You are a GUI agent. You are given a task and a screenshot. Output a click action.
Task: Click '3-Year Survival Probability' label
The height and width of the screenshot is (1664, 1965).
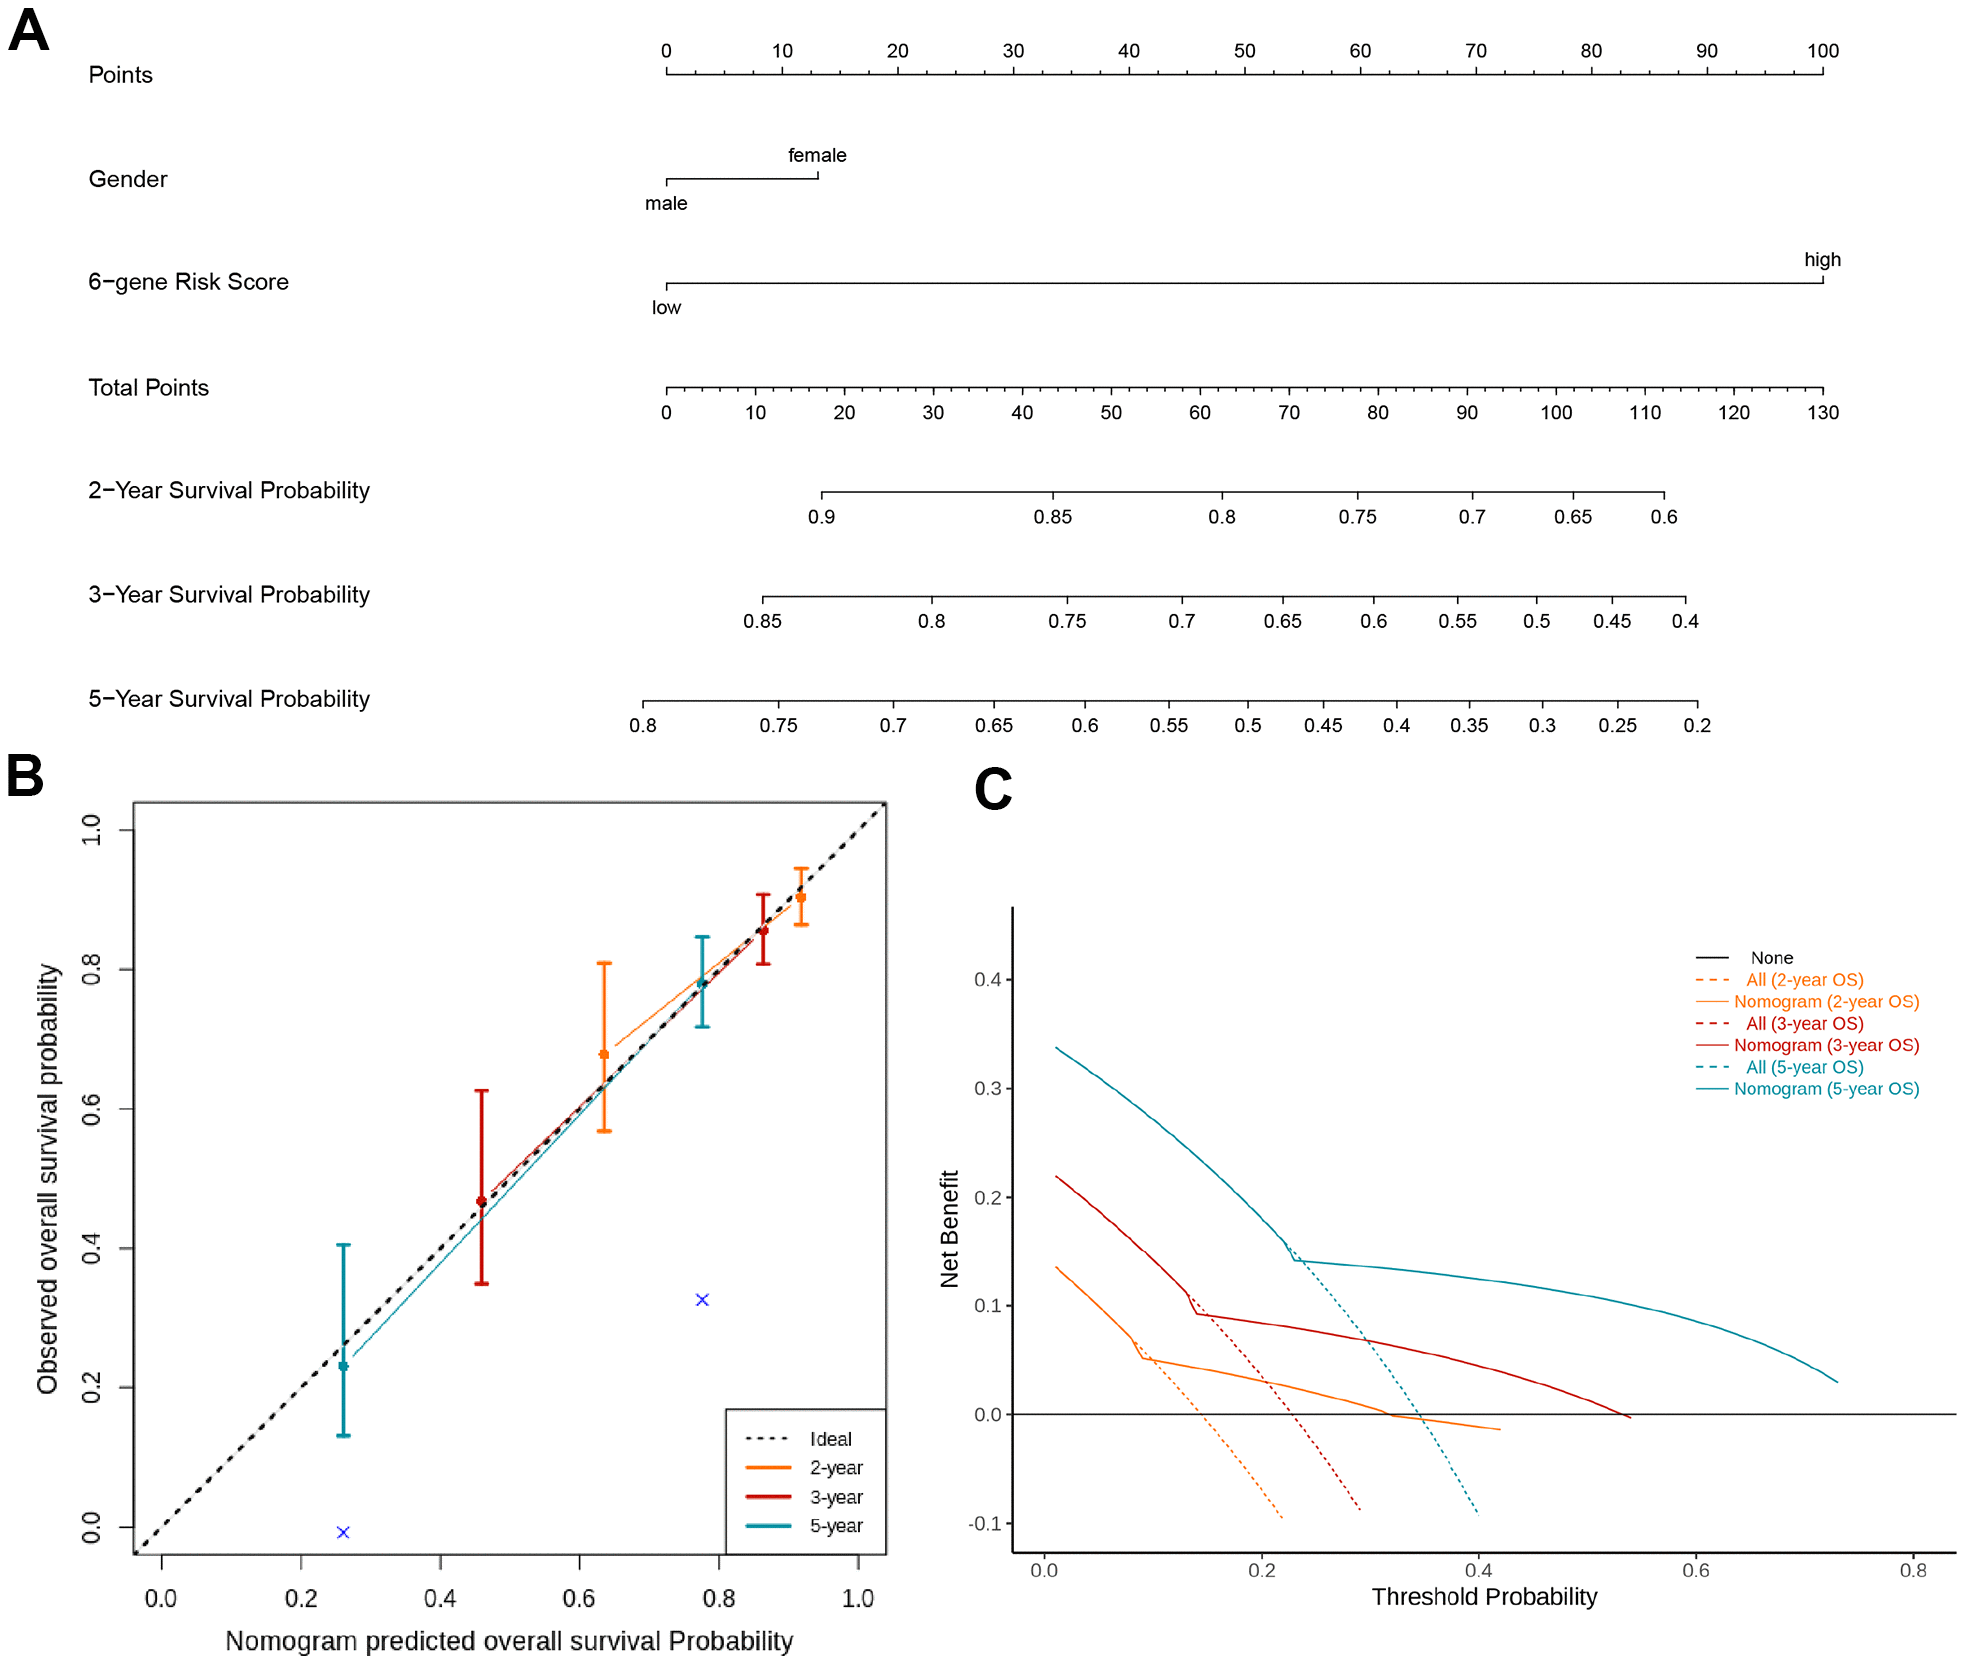click(229, 595)
